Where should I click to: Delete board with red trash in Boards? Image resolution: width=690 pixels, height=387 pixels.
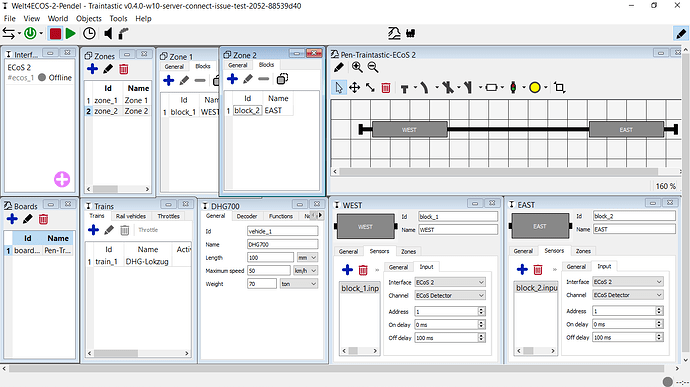tap(43, 219)
